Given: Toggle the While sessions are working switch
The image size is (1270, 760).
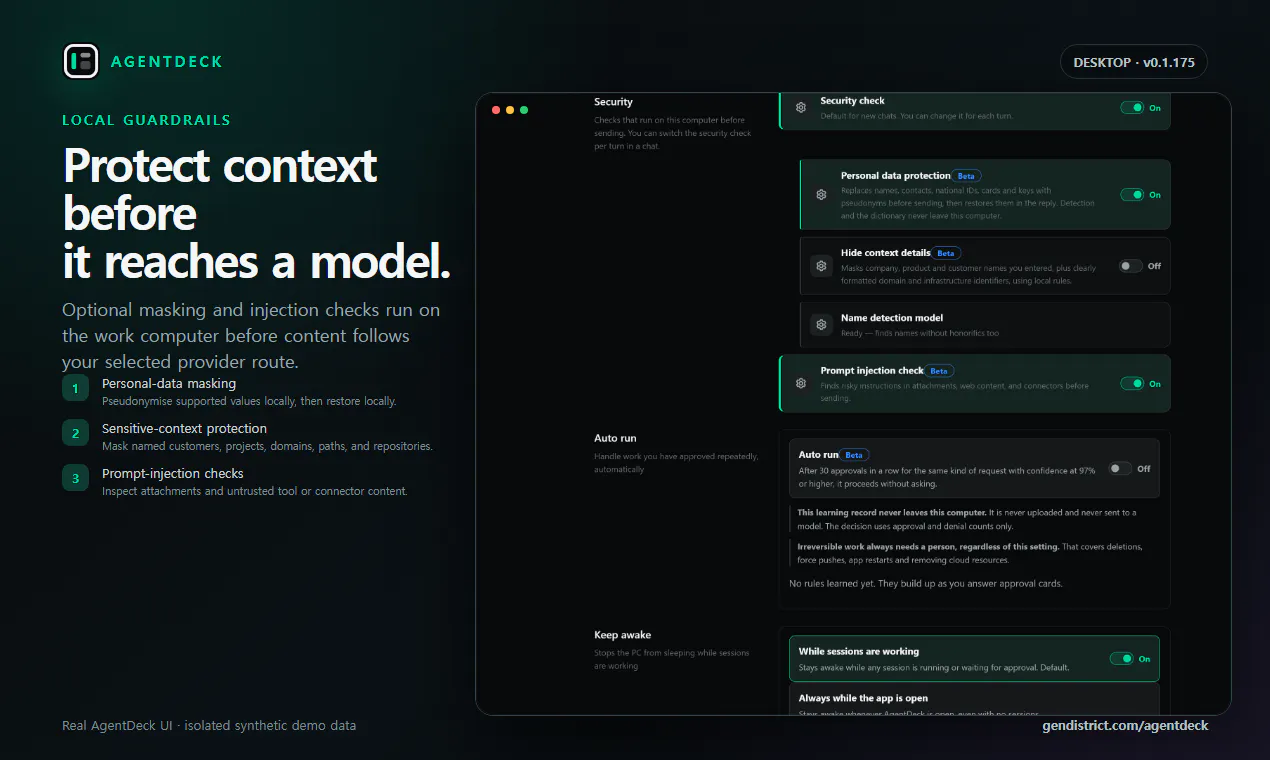Looking at the screenshot, I should click(1122, 659).
